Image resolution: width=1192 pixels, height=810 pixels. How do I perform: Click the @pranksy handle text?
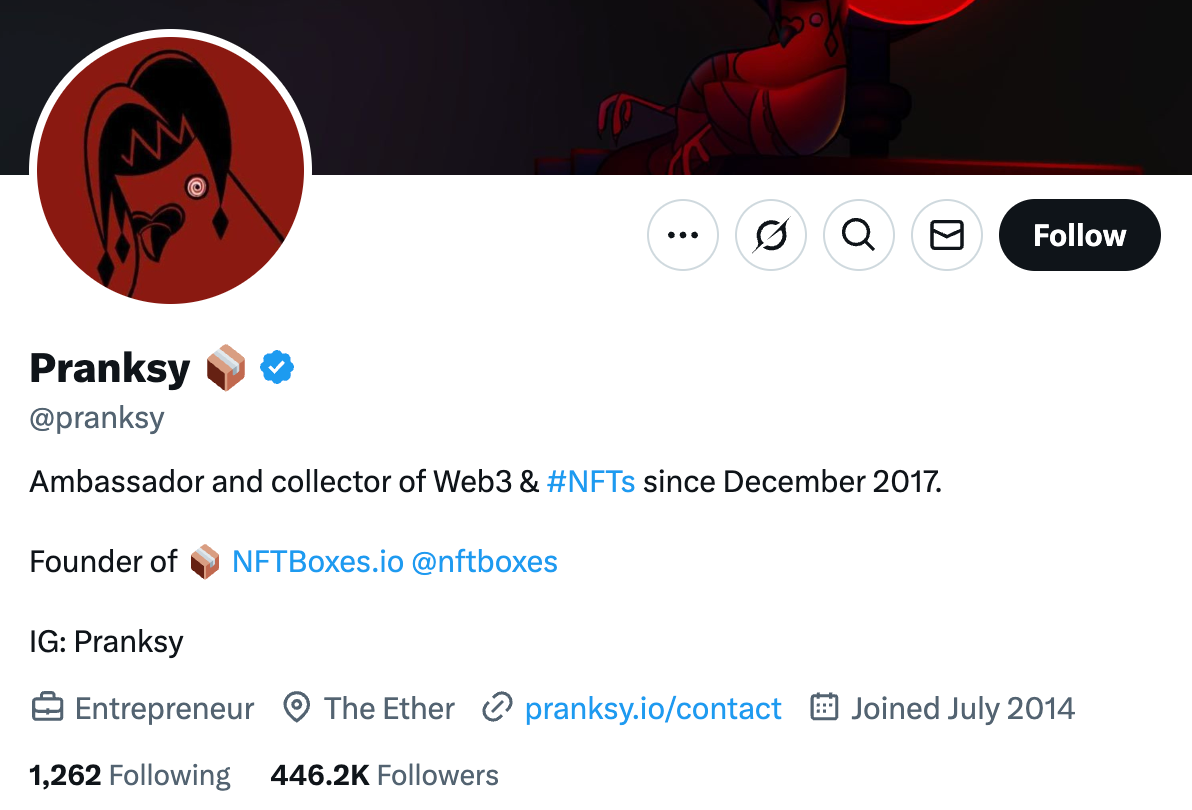tap(97, 418)
